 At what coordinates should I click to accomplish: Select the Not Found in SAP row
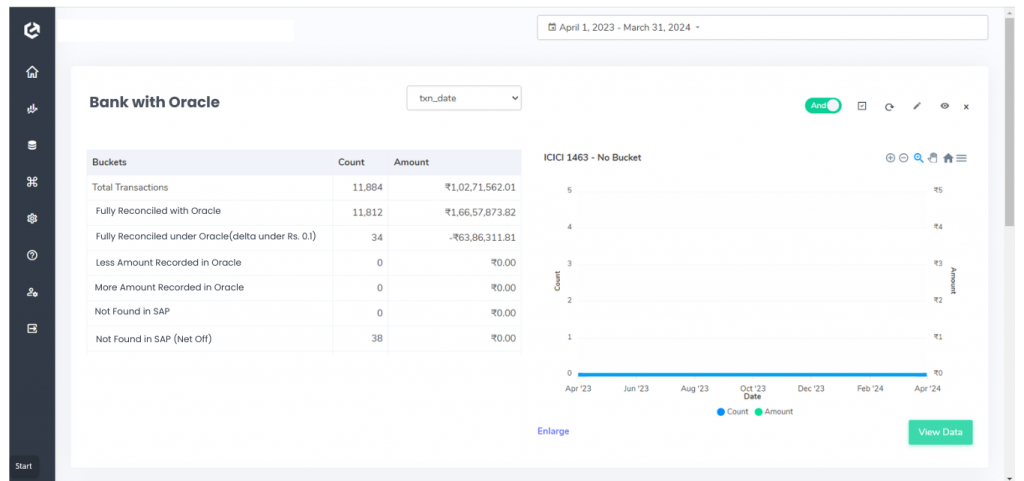(304, 313)
